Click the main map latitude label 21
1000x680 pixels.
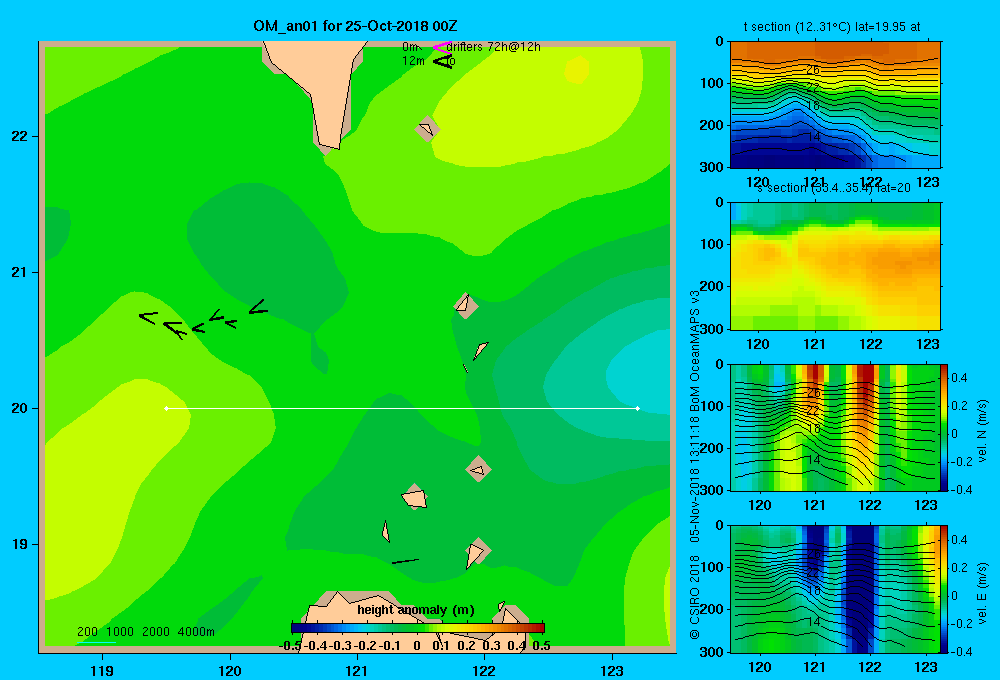point(20,272)
